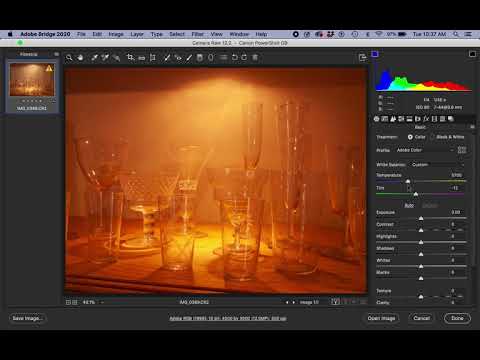Viewport: 480px width, 360px height.
Task: Click the Contrast slider handle
Action: (x=421, y=230)
